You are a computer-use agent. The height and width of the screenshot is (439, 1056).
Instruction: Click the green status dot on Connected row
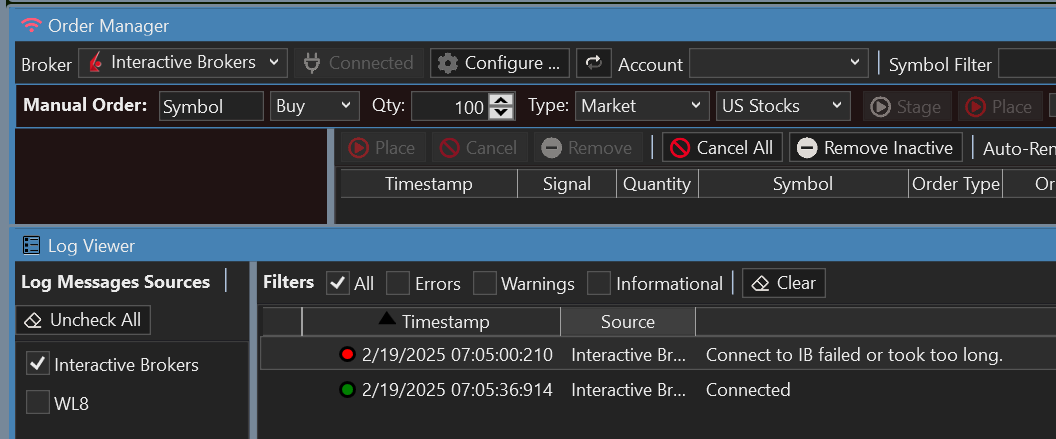[348, 390]
